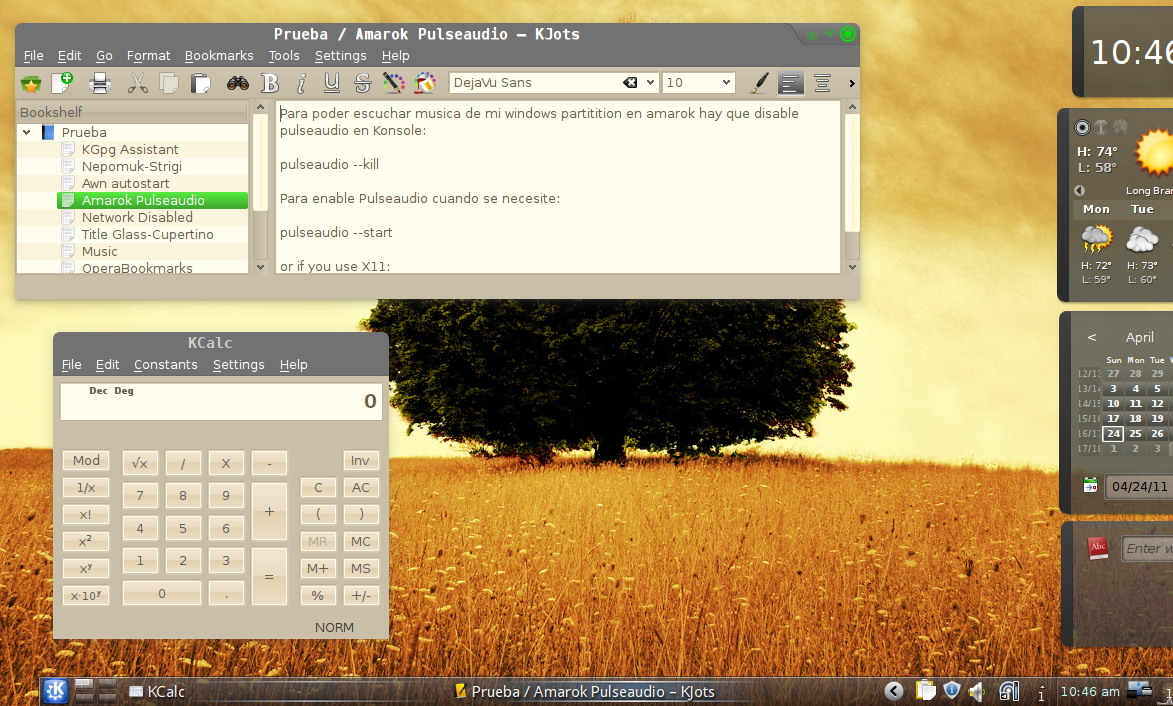Open the KJots Go menu

[104, 56]
